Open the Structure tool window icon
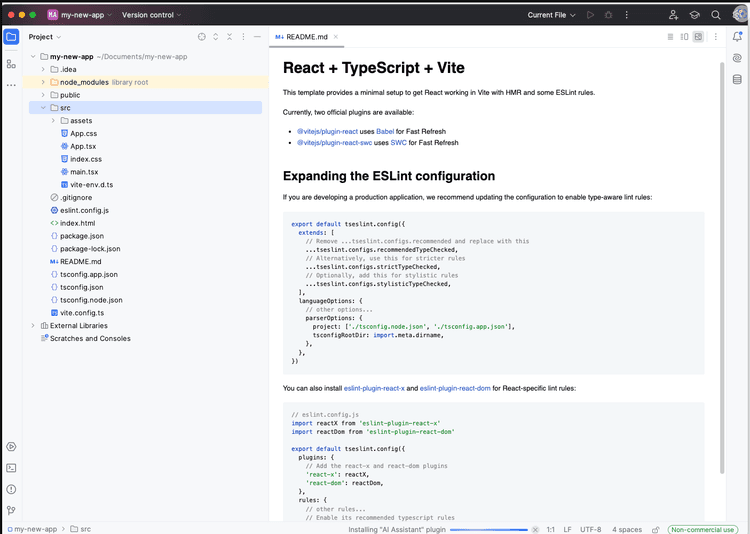 (x=11, y=63)
